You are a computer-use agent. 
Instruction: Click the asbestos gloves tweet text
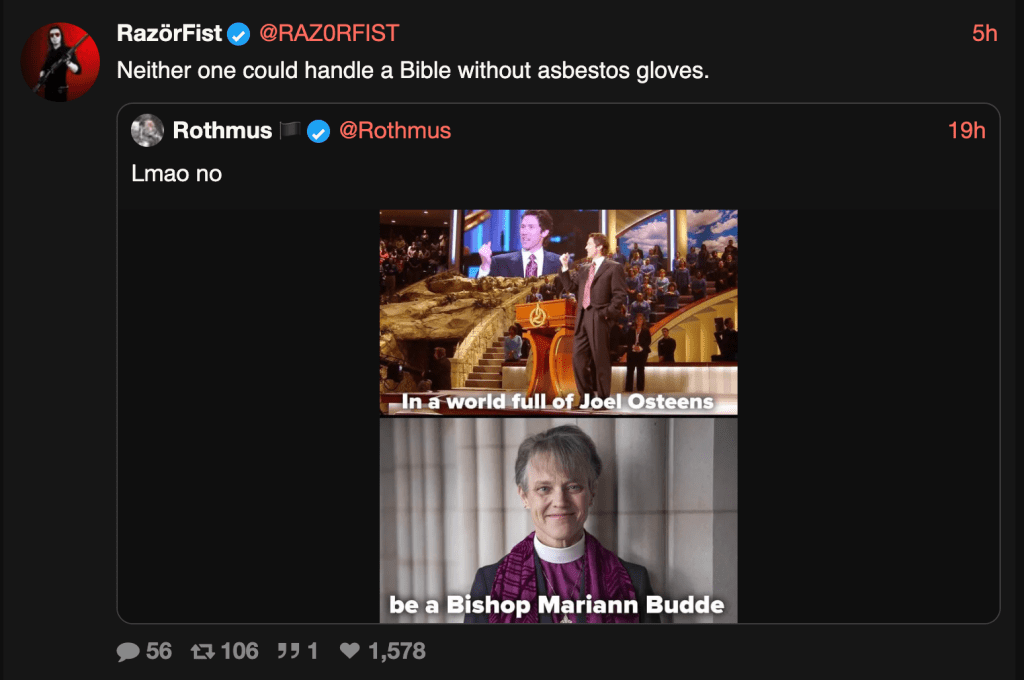412,71
